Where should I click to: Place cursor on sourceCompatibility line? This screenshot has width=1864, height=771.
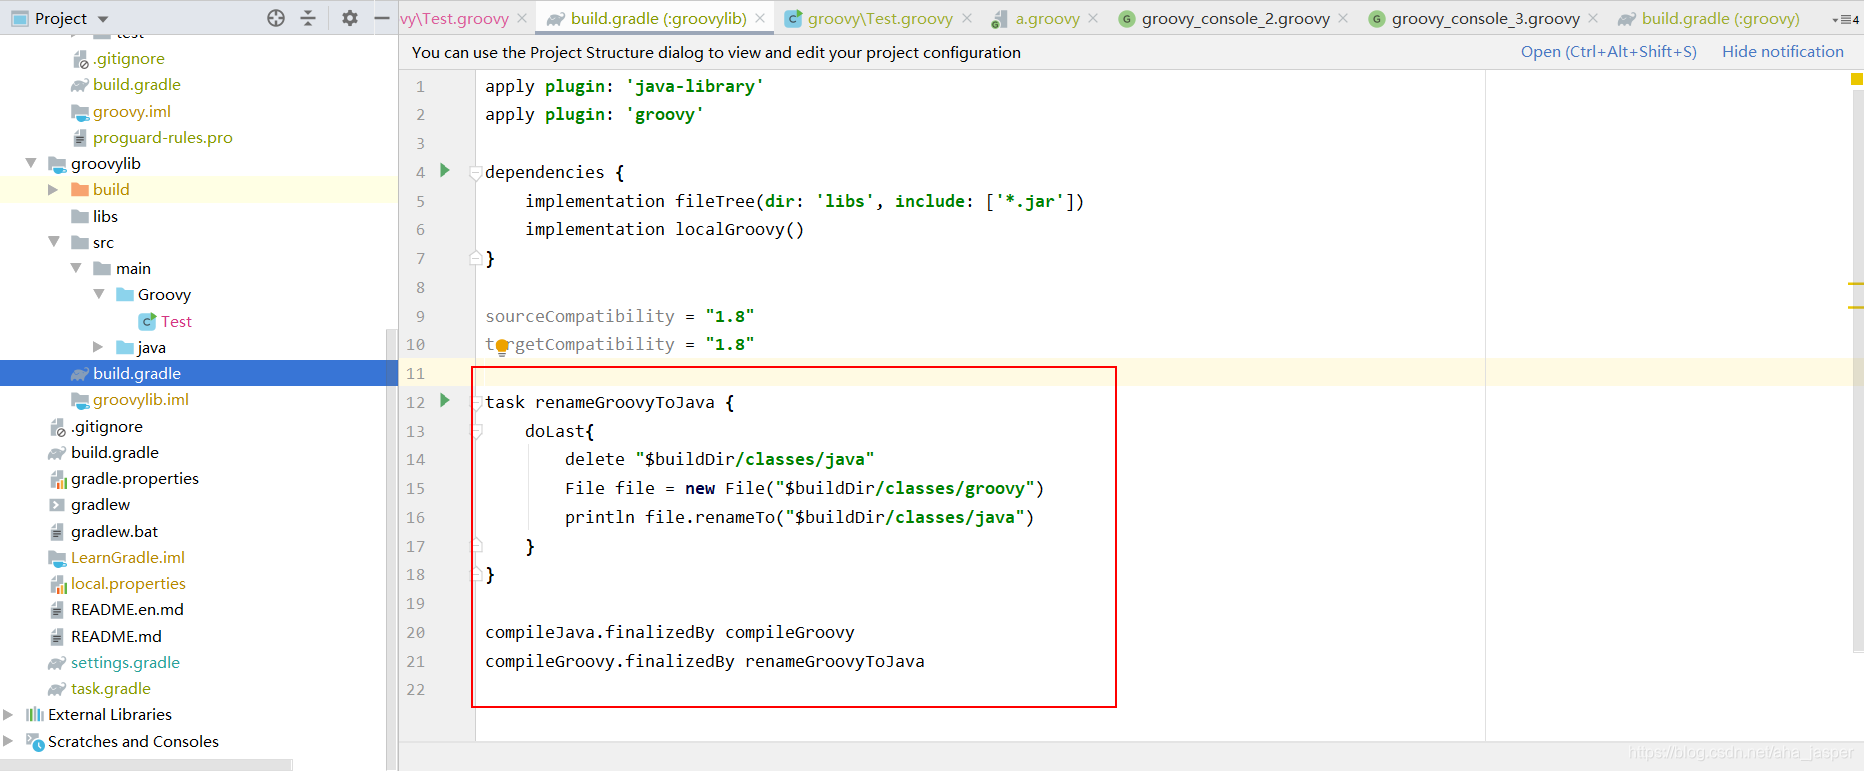click(x=620, y=316)
